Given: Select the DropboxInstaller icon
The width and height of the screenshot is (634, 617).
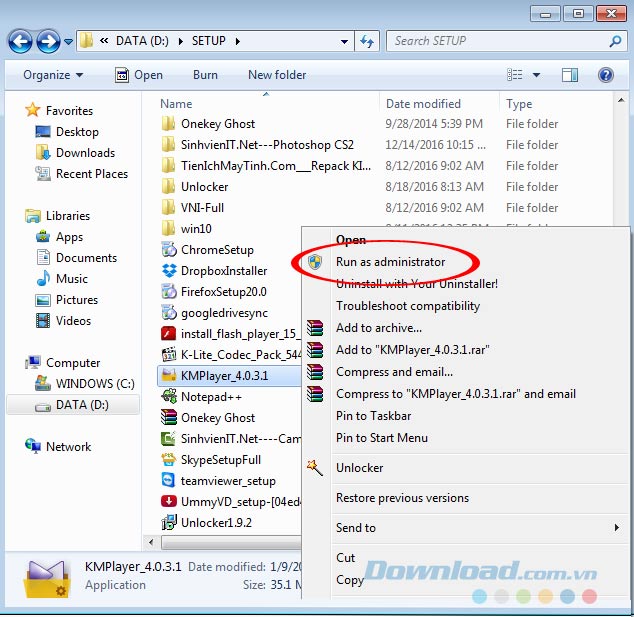Looking at the screenshot, I should coord(169,271).
